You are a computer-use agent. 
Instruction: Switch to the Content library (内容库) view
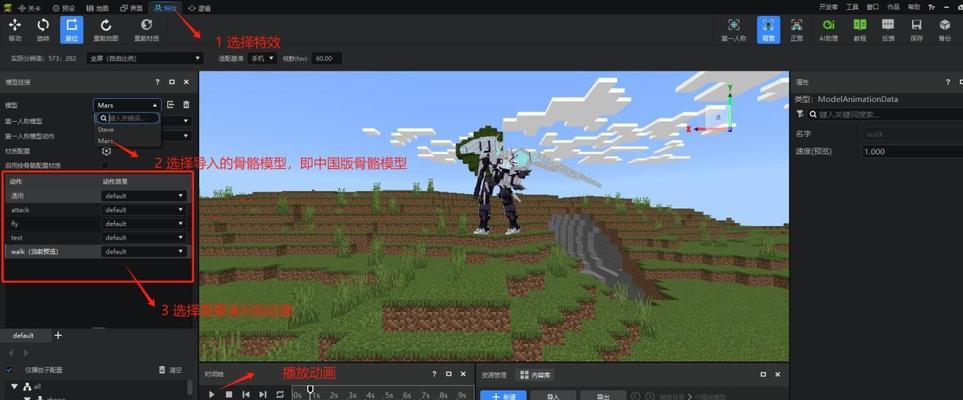(x=535, y=374)
